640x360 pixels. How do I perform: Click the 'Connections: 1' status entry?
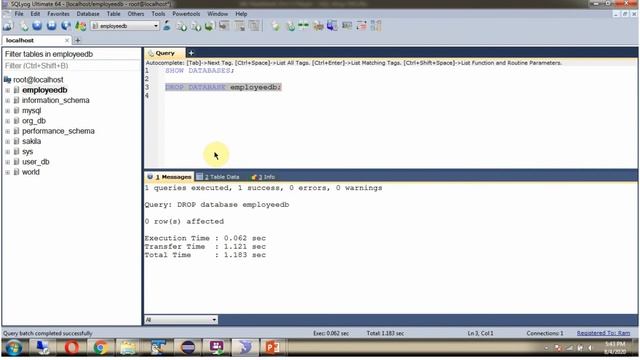tap(544, 333)
